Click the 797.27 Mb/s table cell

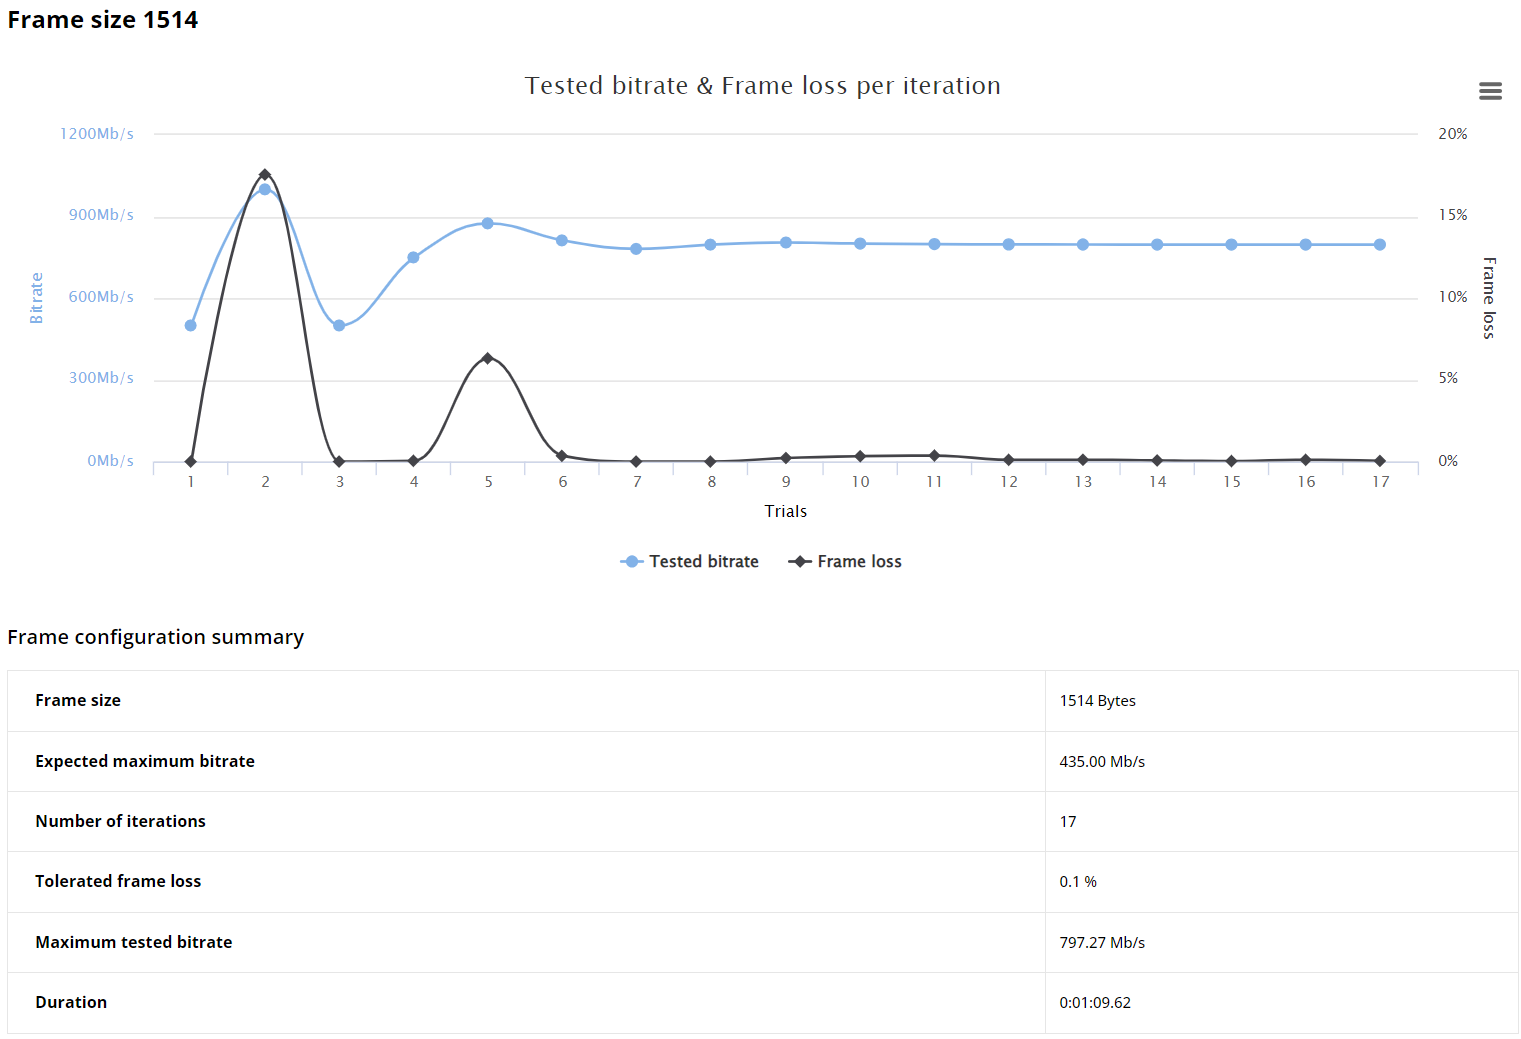pyautogui.click(x=1102, y=943)
